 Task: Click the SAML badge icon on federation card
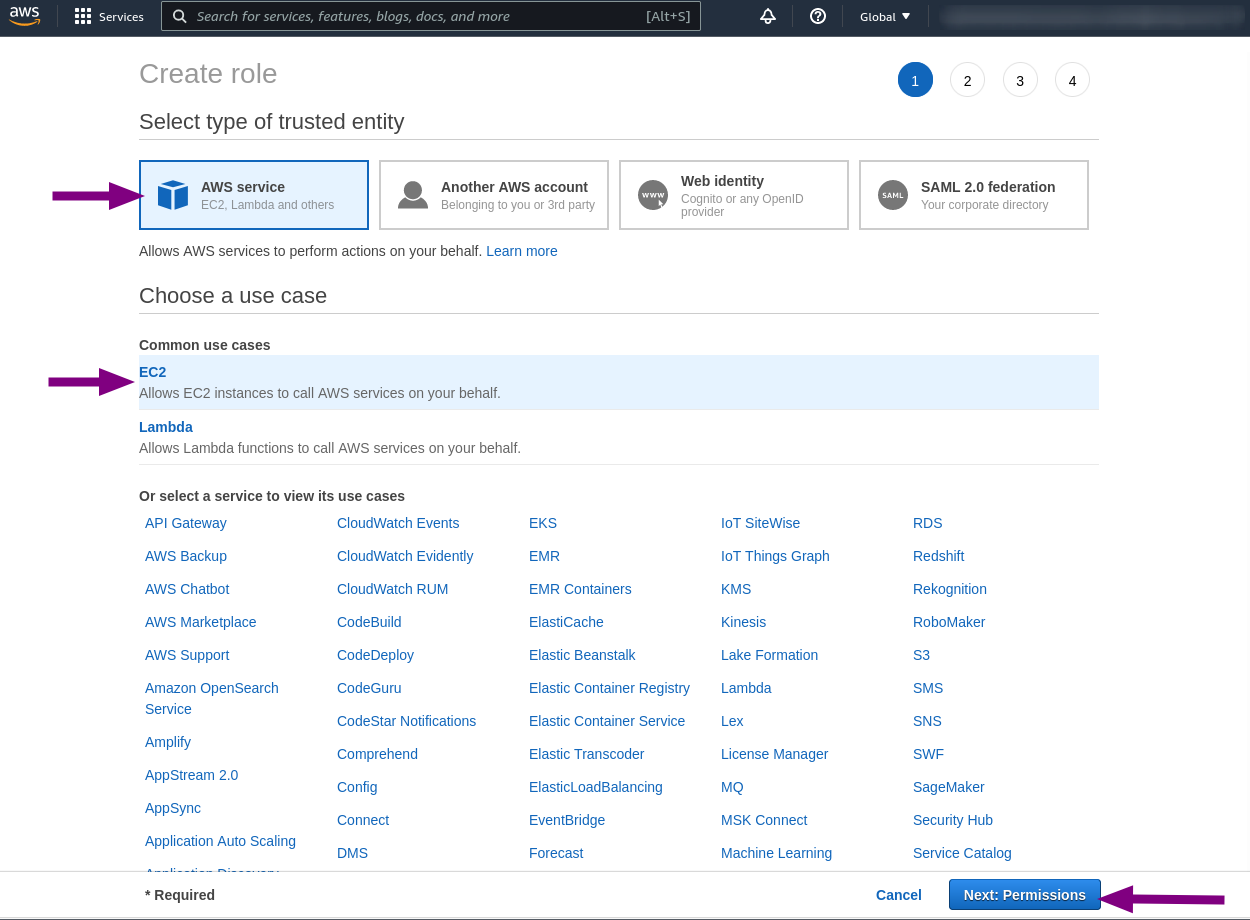[893, 194]
